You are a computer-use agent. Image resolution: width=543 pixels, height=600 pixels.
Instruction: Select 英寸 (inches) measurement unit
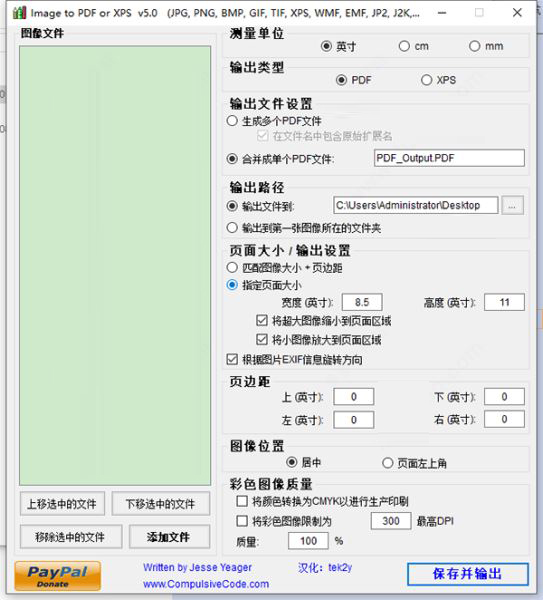326,46
